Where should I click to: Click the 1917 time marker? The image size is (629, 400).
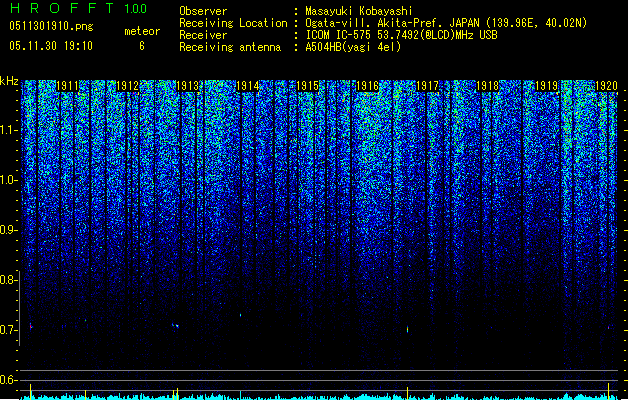(x=428, y=86)
